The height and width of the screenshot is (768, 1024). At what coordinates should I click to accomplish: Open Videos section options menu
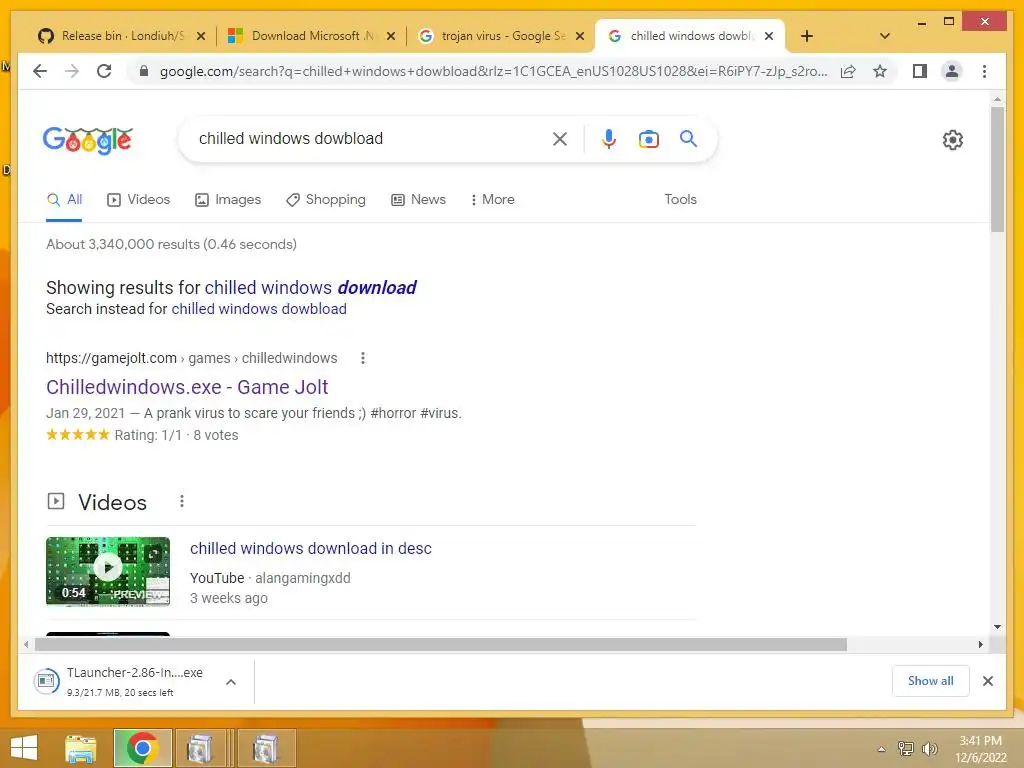[182, 501]
